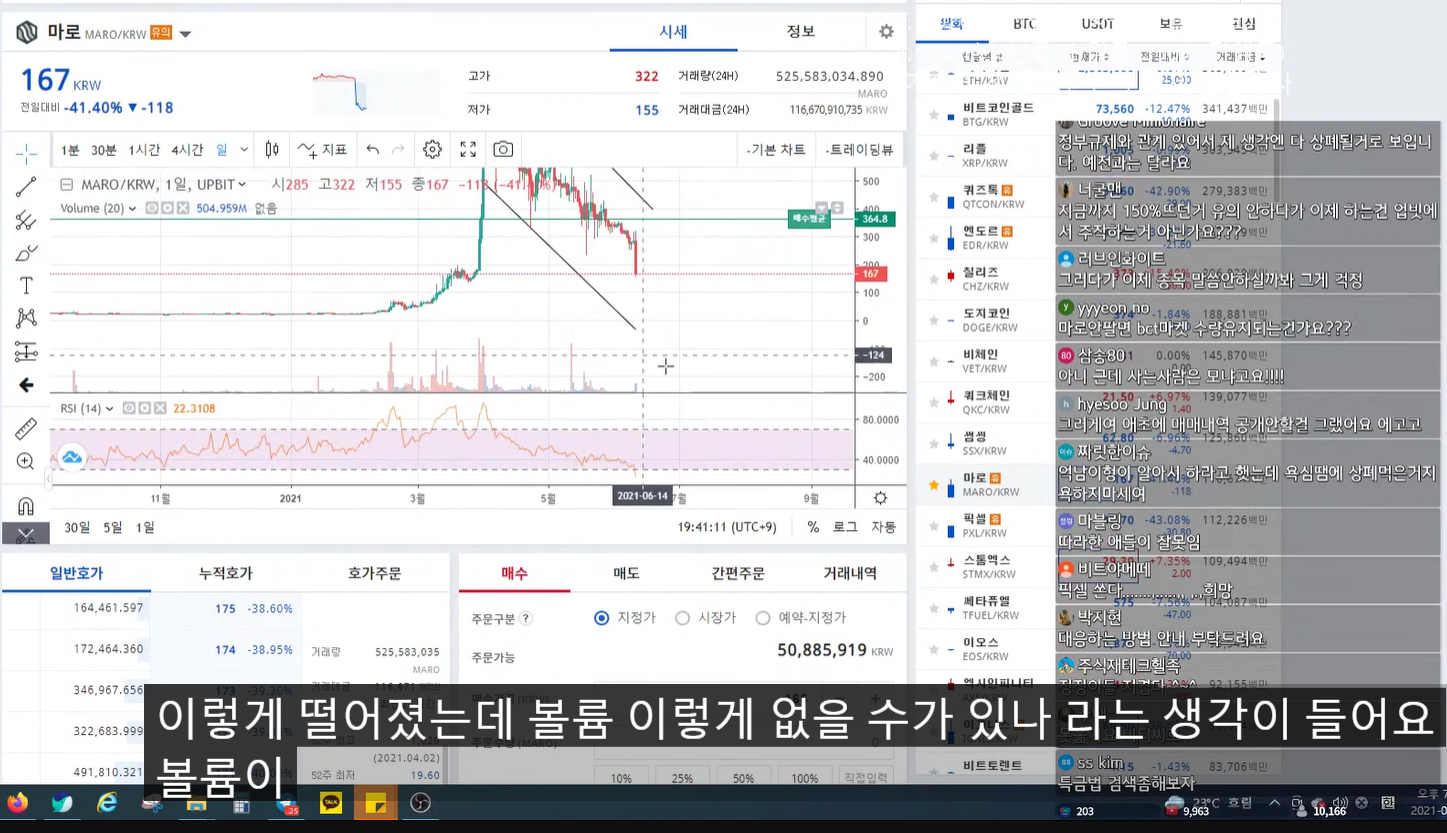The width and height of the screenshot is (1447, 833).
Task: Toggle the magnet snap mode
Action: point(26,505)
